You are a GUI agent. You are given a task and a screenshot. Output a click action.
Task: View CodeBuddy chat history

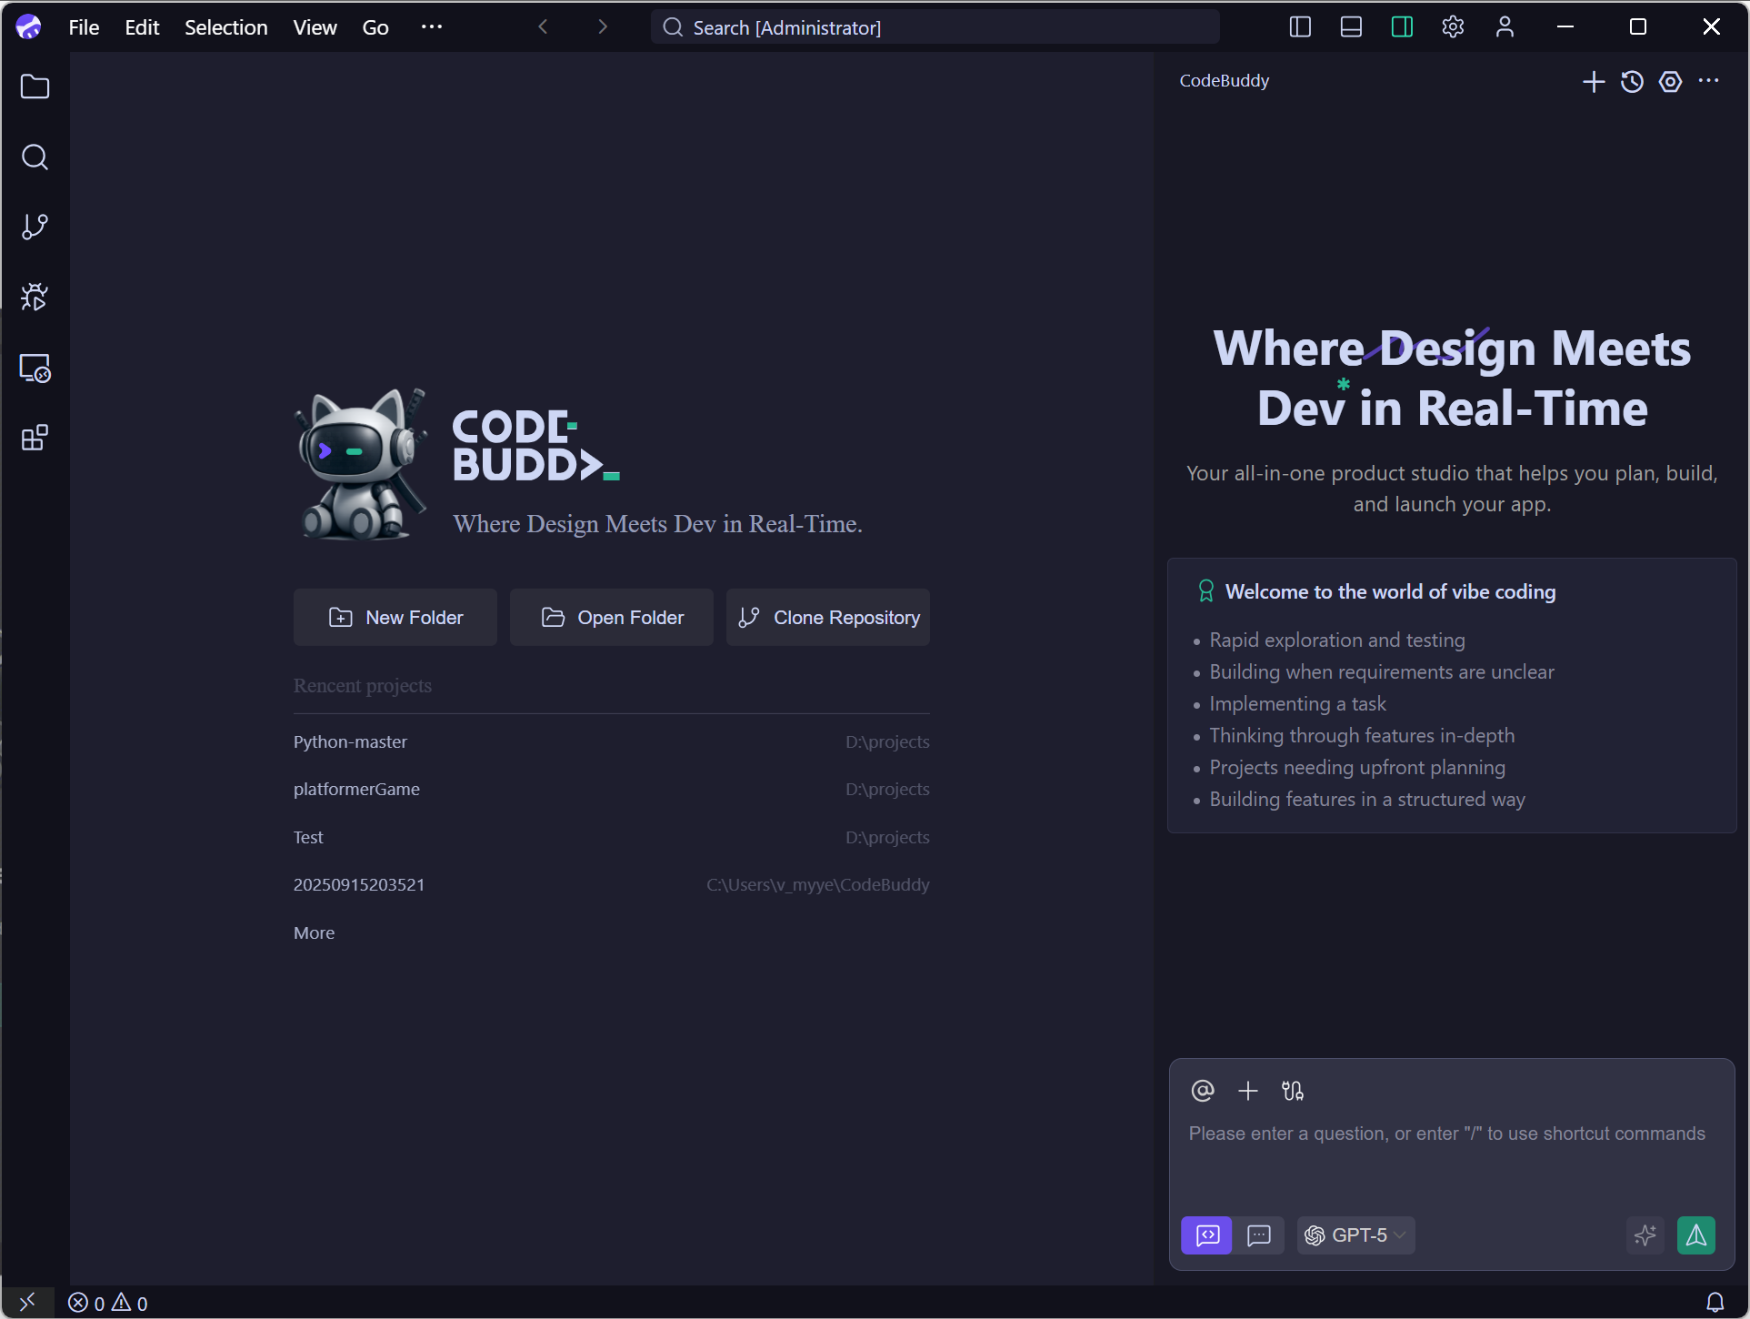[x=1632, y=82]
